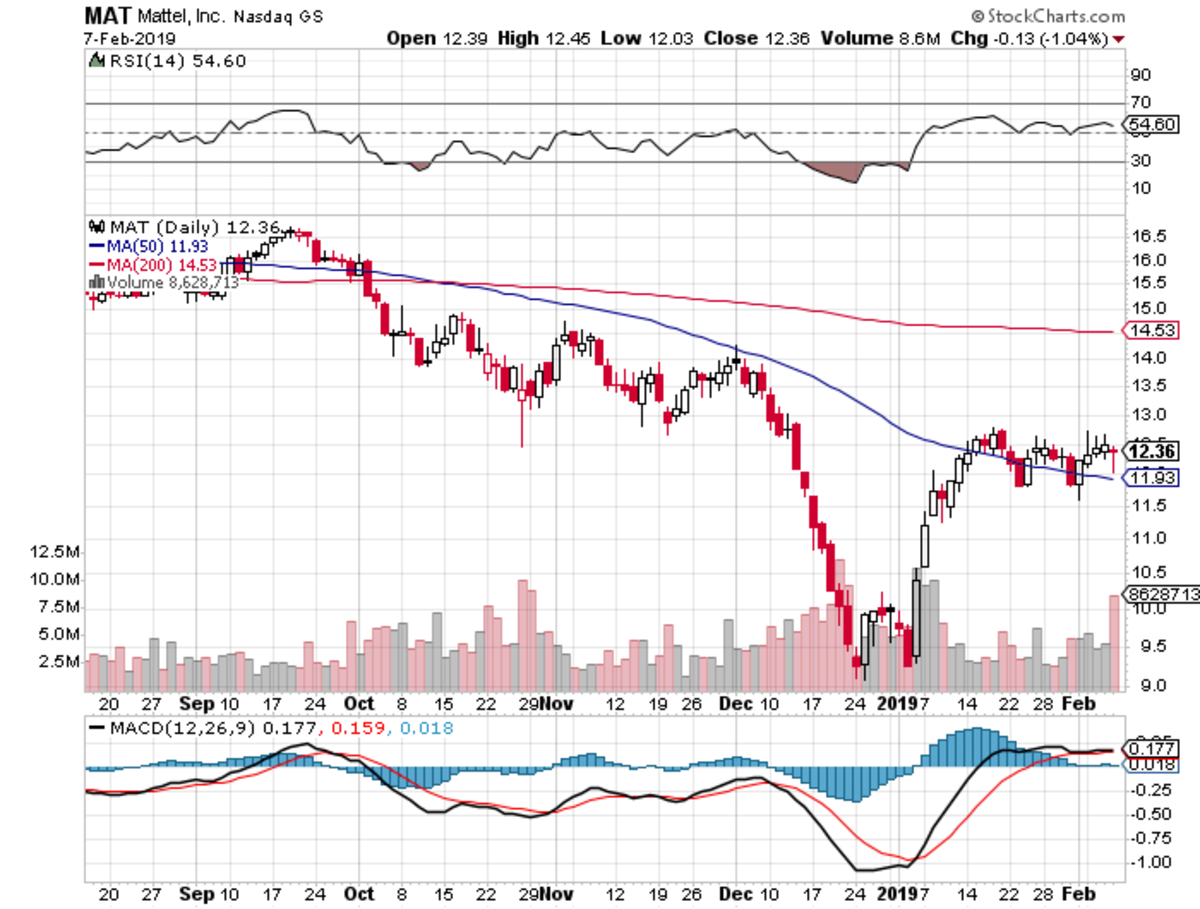Jump to the Oct label on price axis

click(x=358, y=702)
